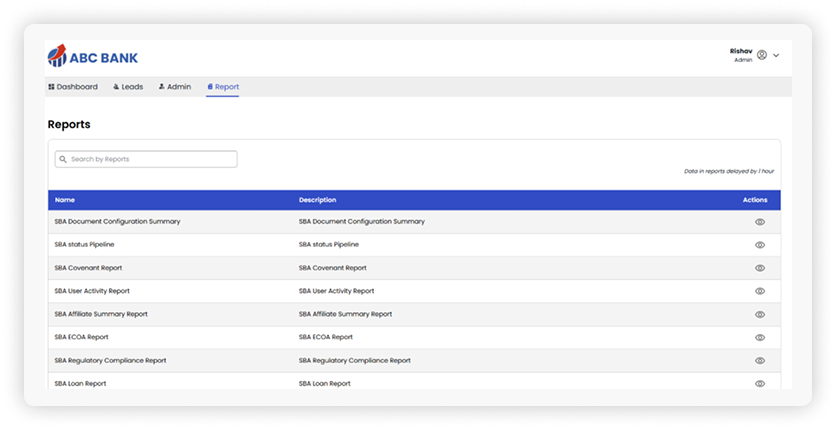Click eye icon for SBA Loan Report
This screenshot has width=836, height=430.
(x=760, y=383)
